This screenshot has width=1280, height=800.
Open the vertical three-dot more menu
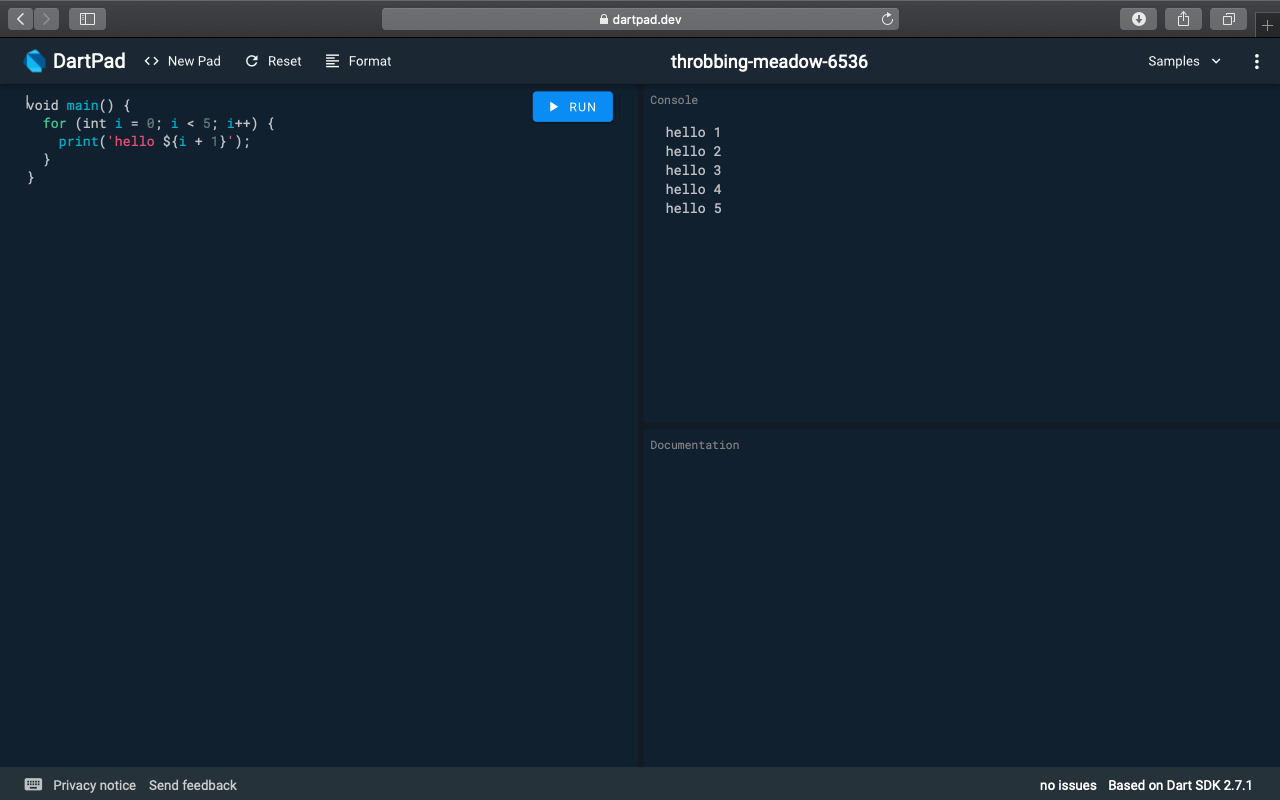pos(1257,61)
